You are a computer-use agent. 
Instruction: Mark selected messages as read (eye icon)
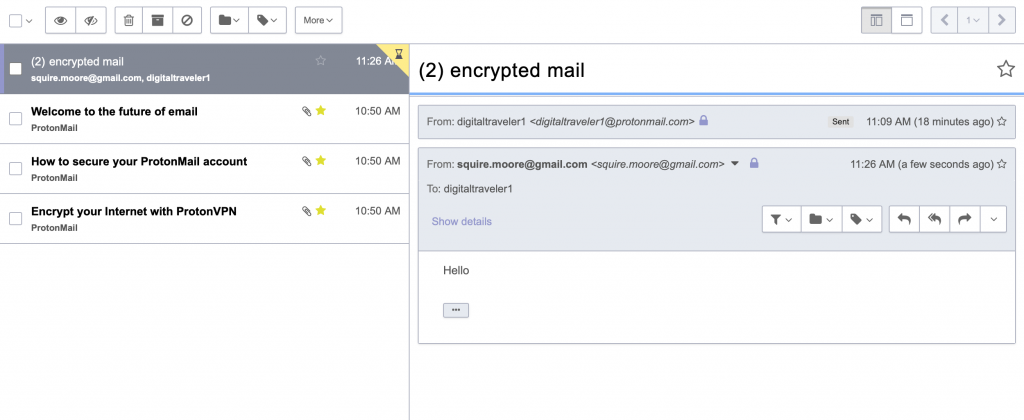click(61, 20)
